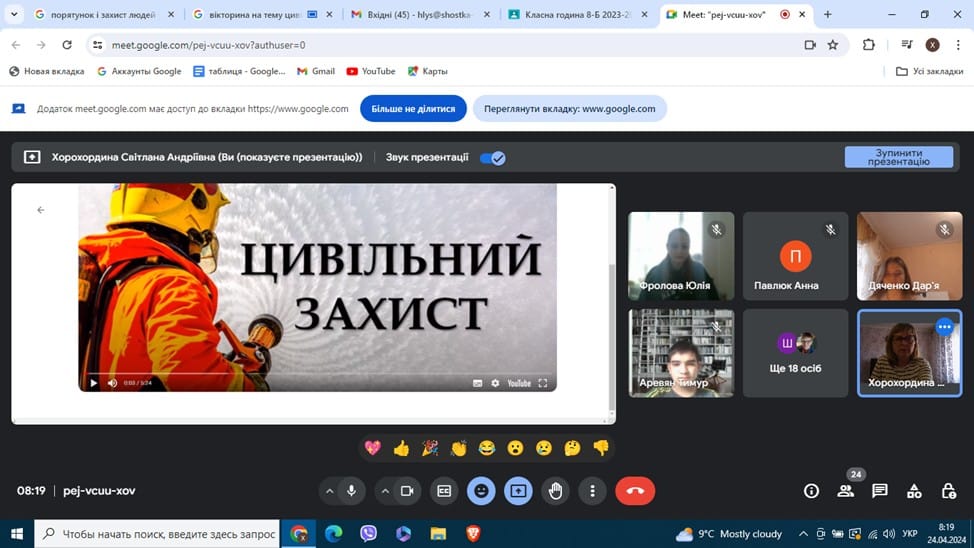Open Chrome extensions puzzle icon
Image resolution: width=974 pixels, height=548 pixels.
(868, 45)
